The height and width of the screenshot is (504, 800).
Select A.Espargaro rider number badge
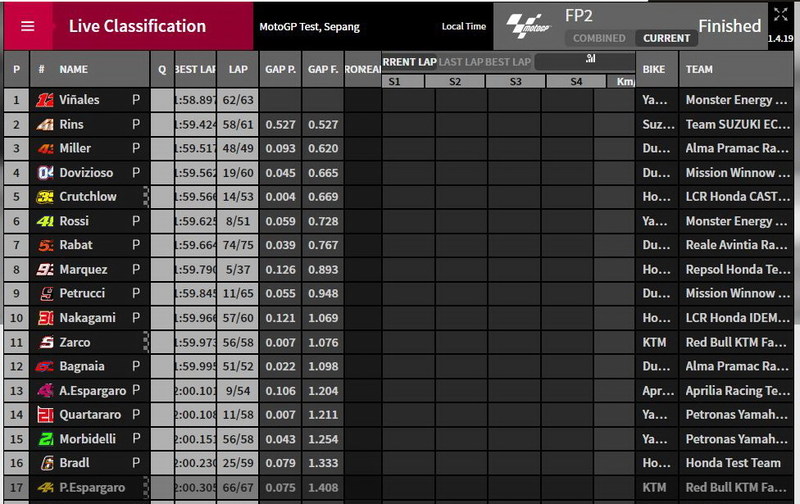[45, 391]
